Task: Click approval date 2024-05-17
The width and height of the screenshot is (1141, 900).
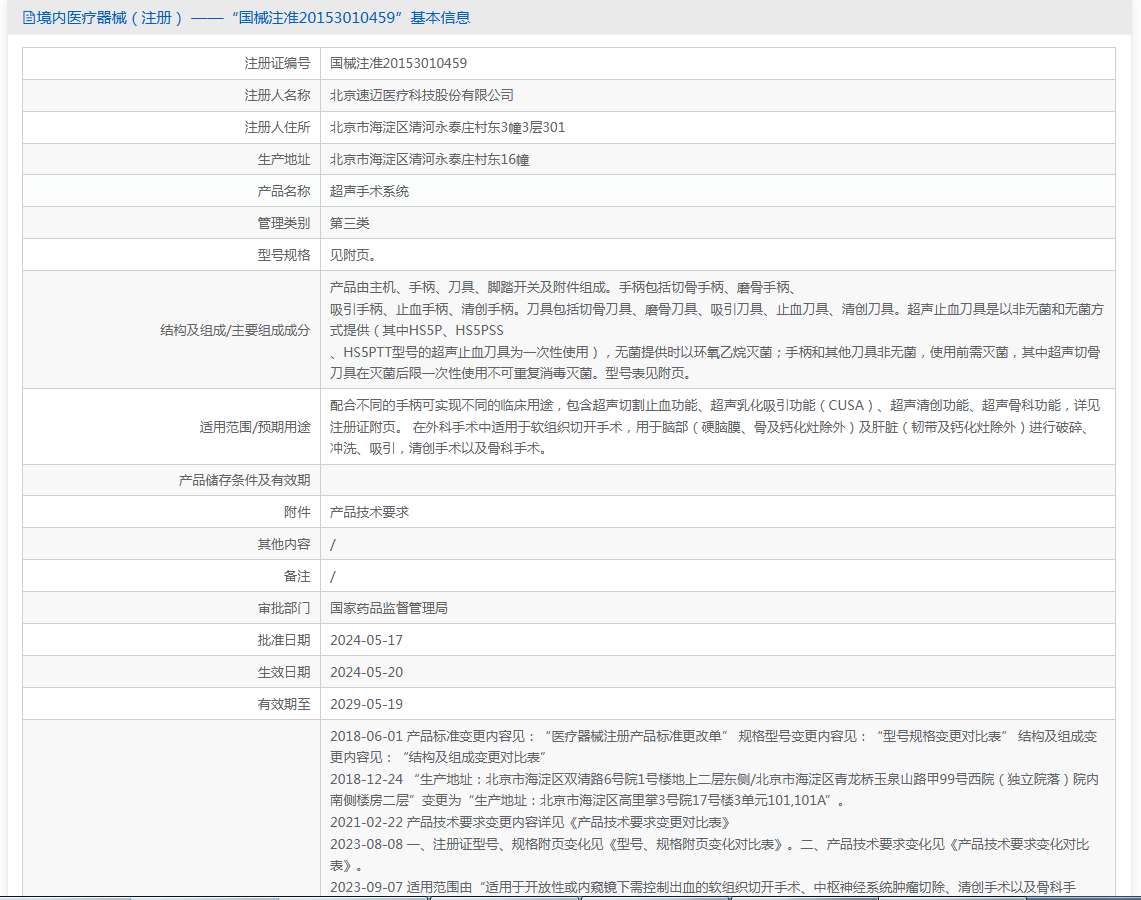Action: (x=366, y=640)
